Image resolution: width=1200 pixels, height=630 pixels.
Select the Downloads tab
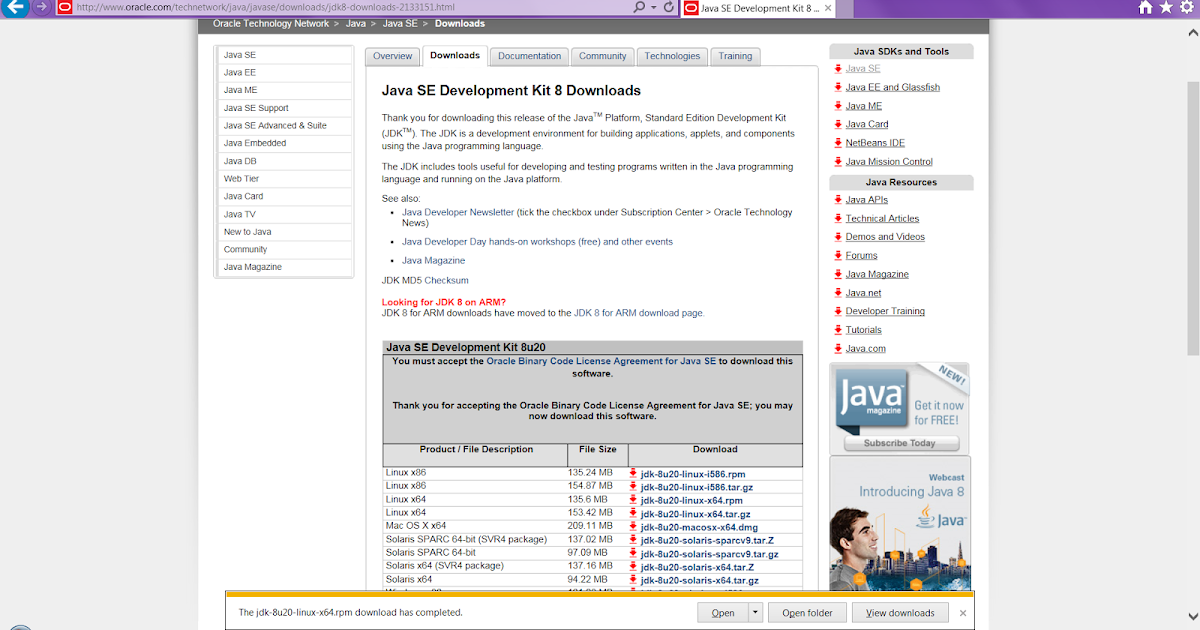(x=455, y=56)
